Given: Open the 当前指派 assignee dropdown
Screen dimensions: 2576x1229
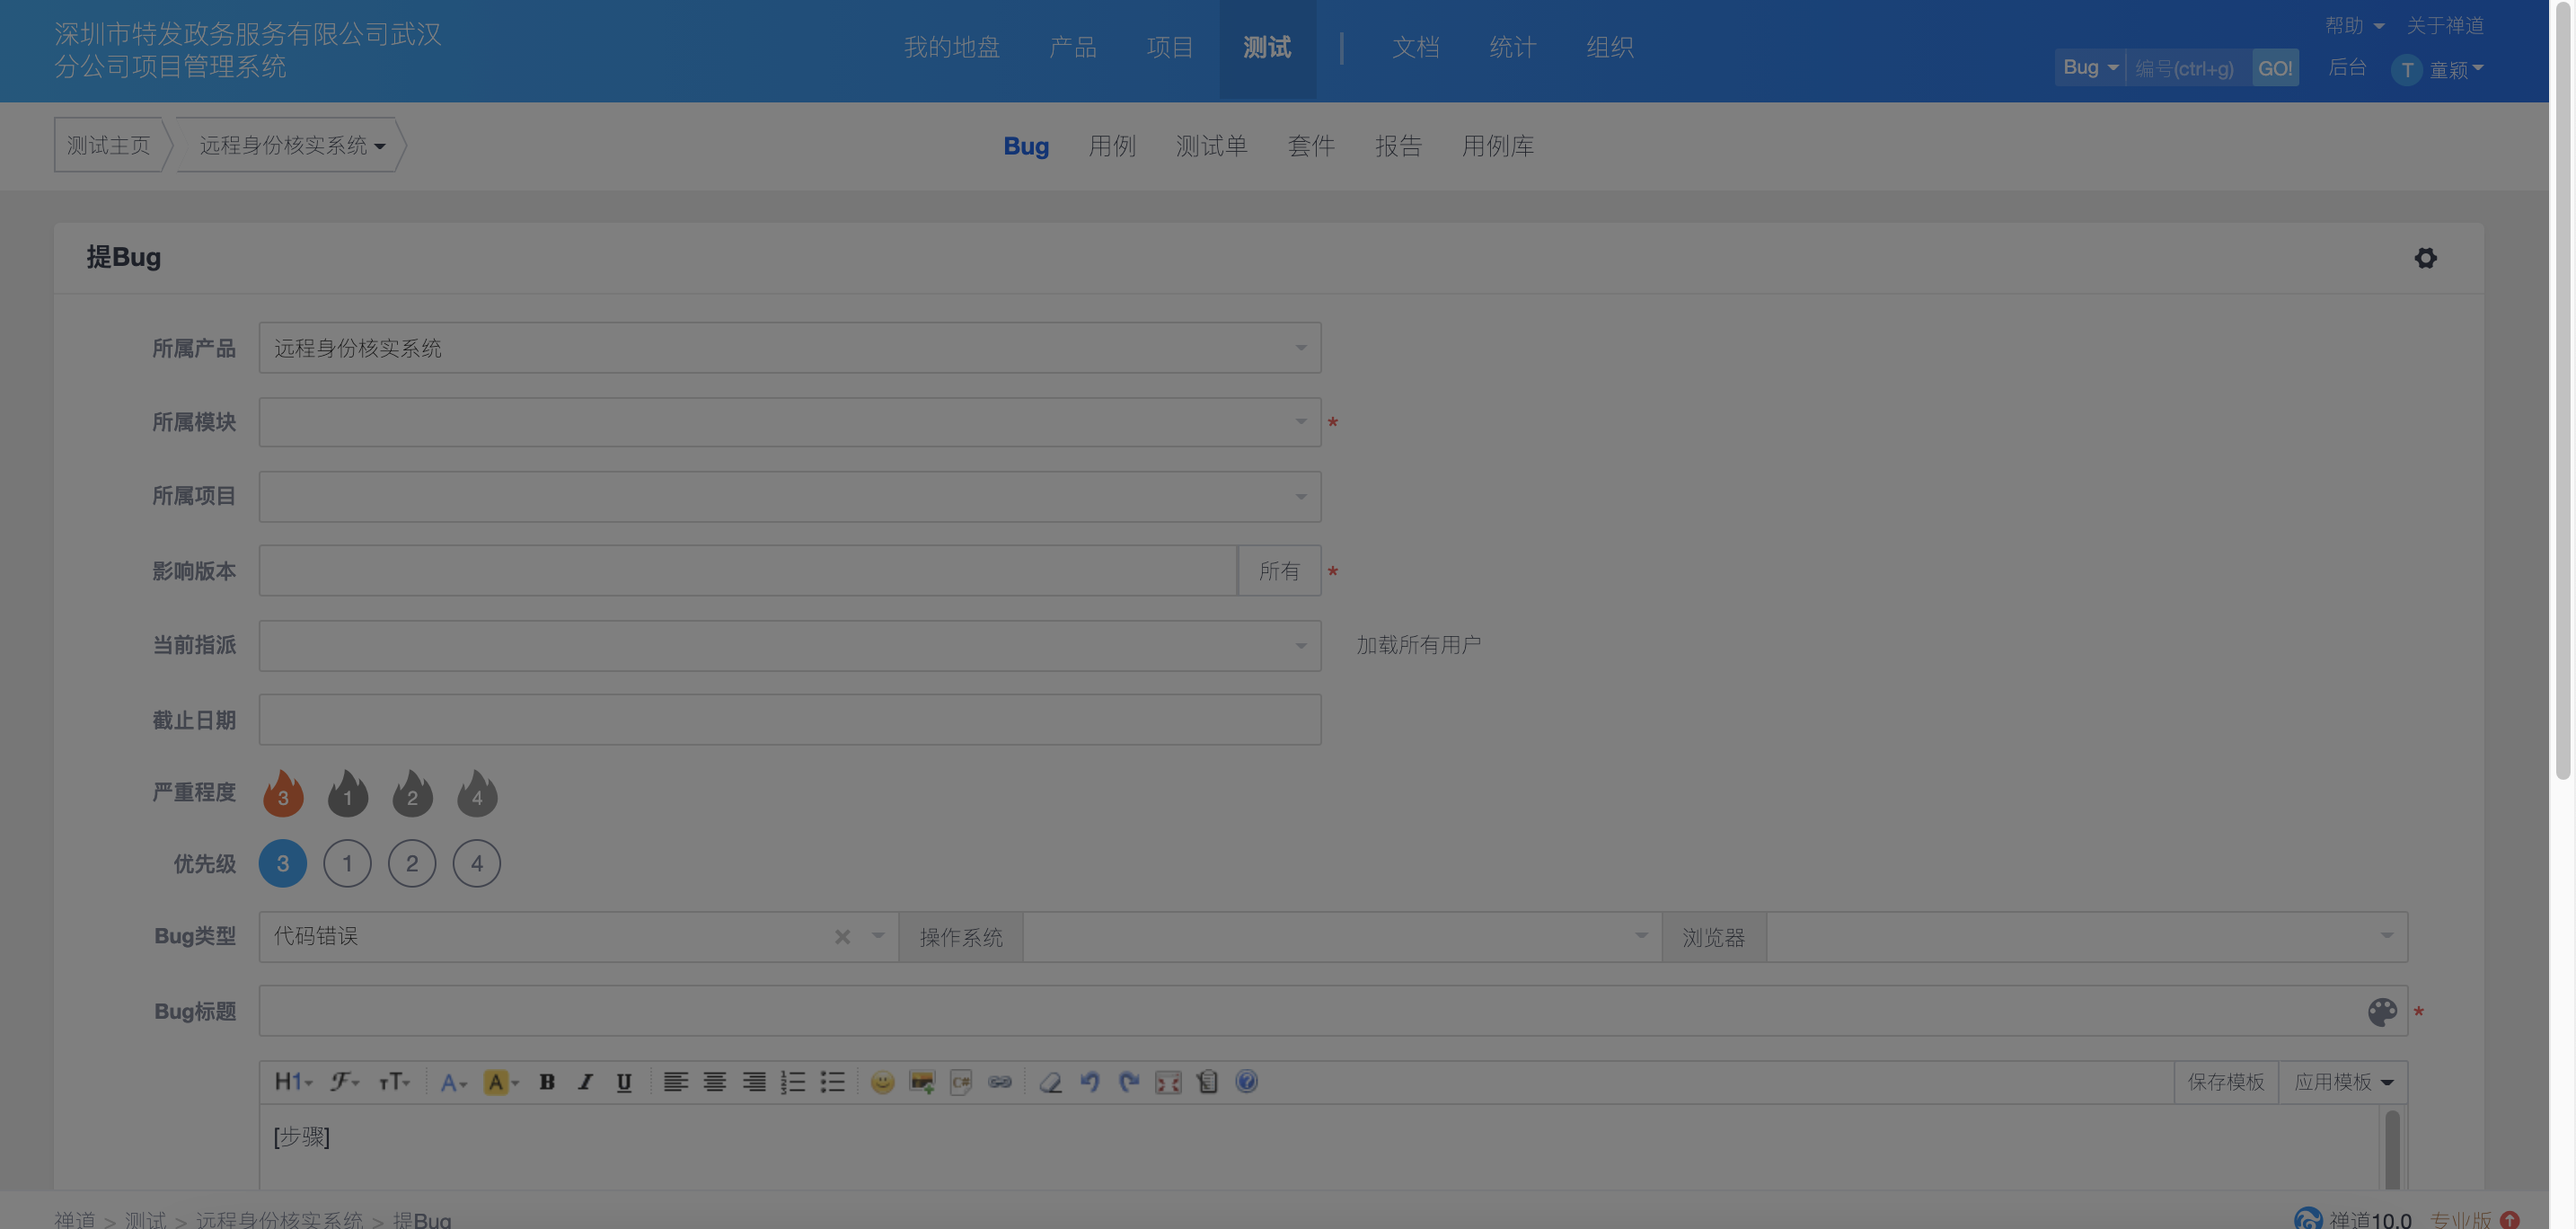Looking at the screenshot, I should pyautogui.click(x=789, y=645).
